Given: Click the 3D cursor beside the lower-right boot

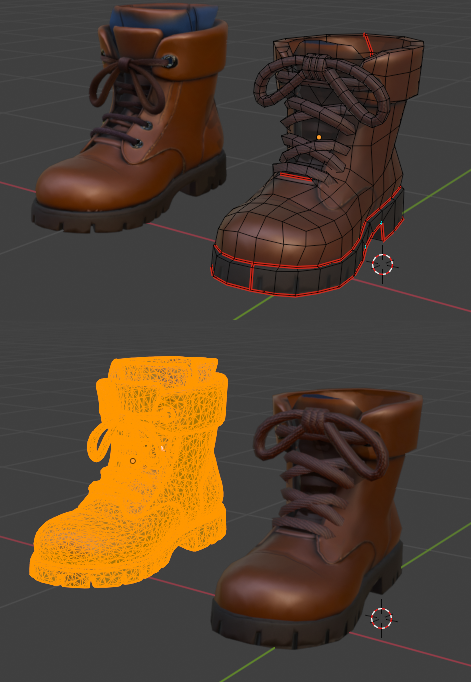Looking at the screenshot, I should [382, 618].
